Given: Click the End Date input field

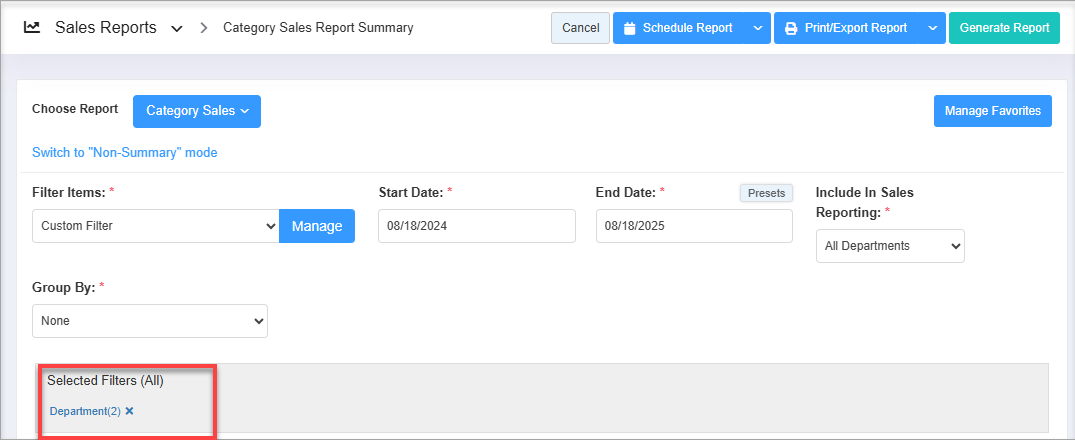Looking at the screenshot, I should (x=694, y=226).
